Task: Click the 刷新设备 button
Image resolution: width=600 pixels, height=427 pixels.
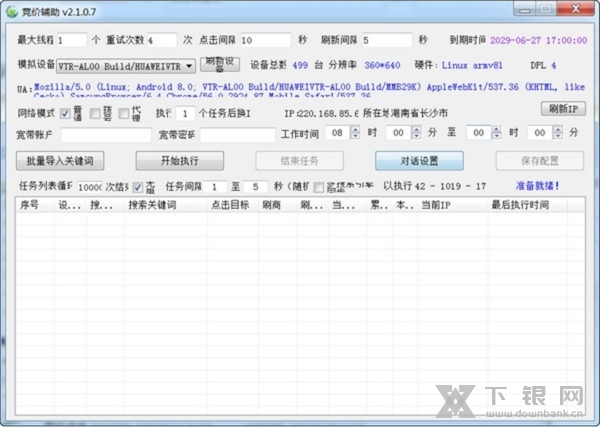Action: coord(220,64)
